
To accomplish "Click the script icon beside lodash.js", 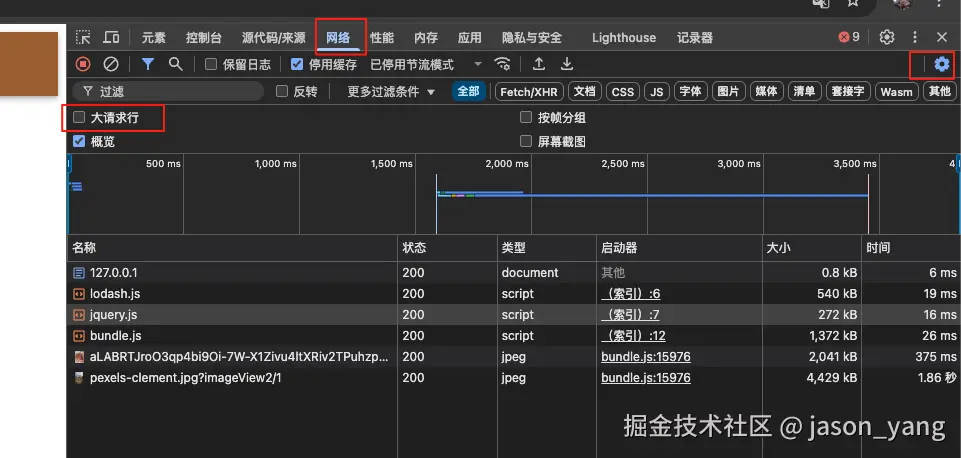I will 78,294.
